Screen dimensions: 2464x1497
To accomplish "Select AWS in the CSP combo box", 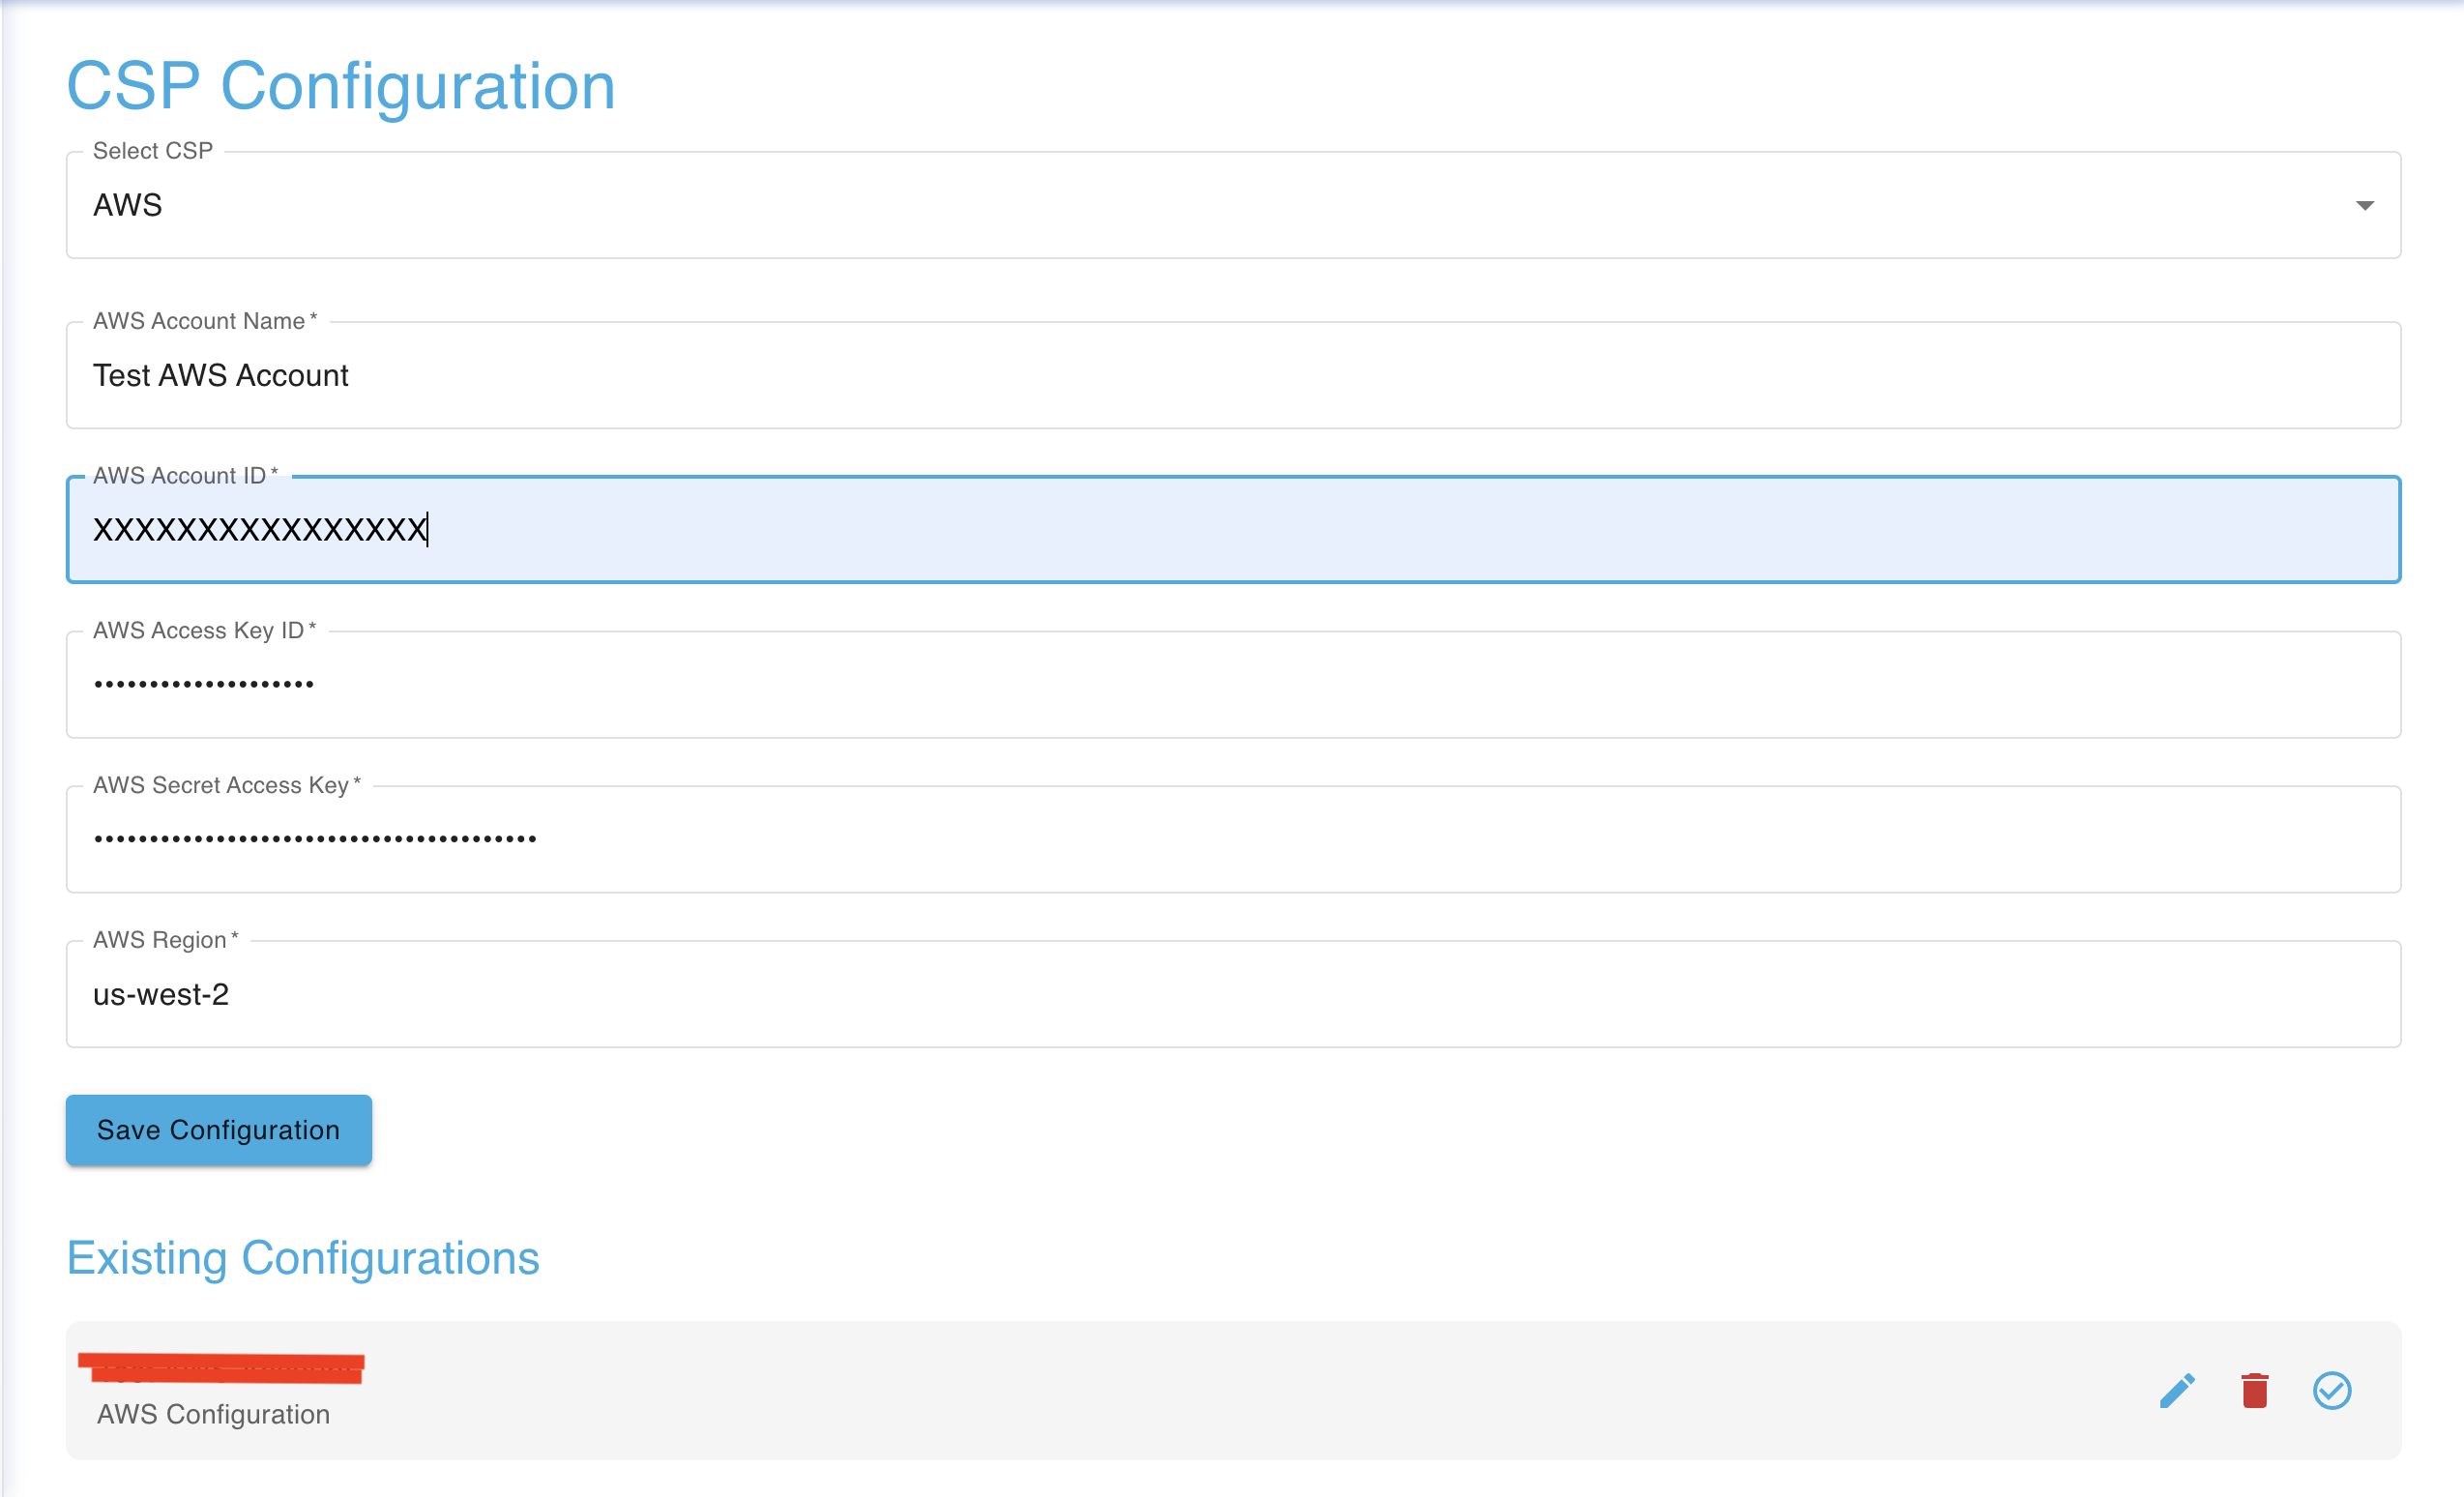I will (128, 205).
